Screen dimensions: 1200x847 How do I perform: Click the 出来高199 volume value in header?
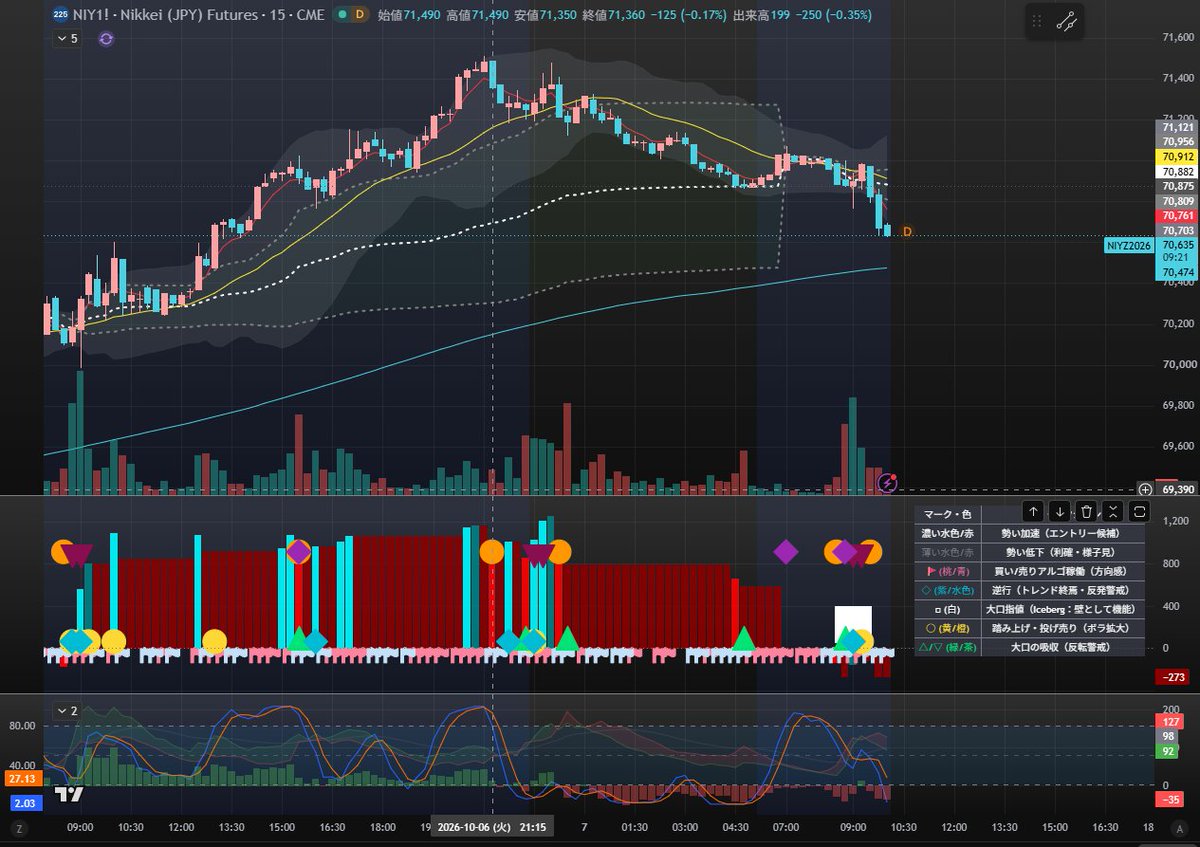tap(760, 15)
